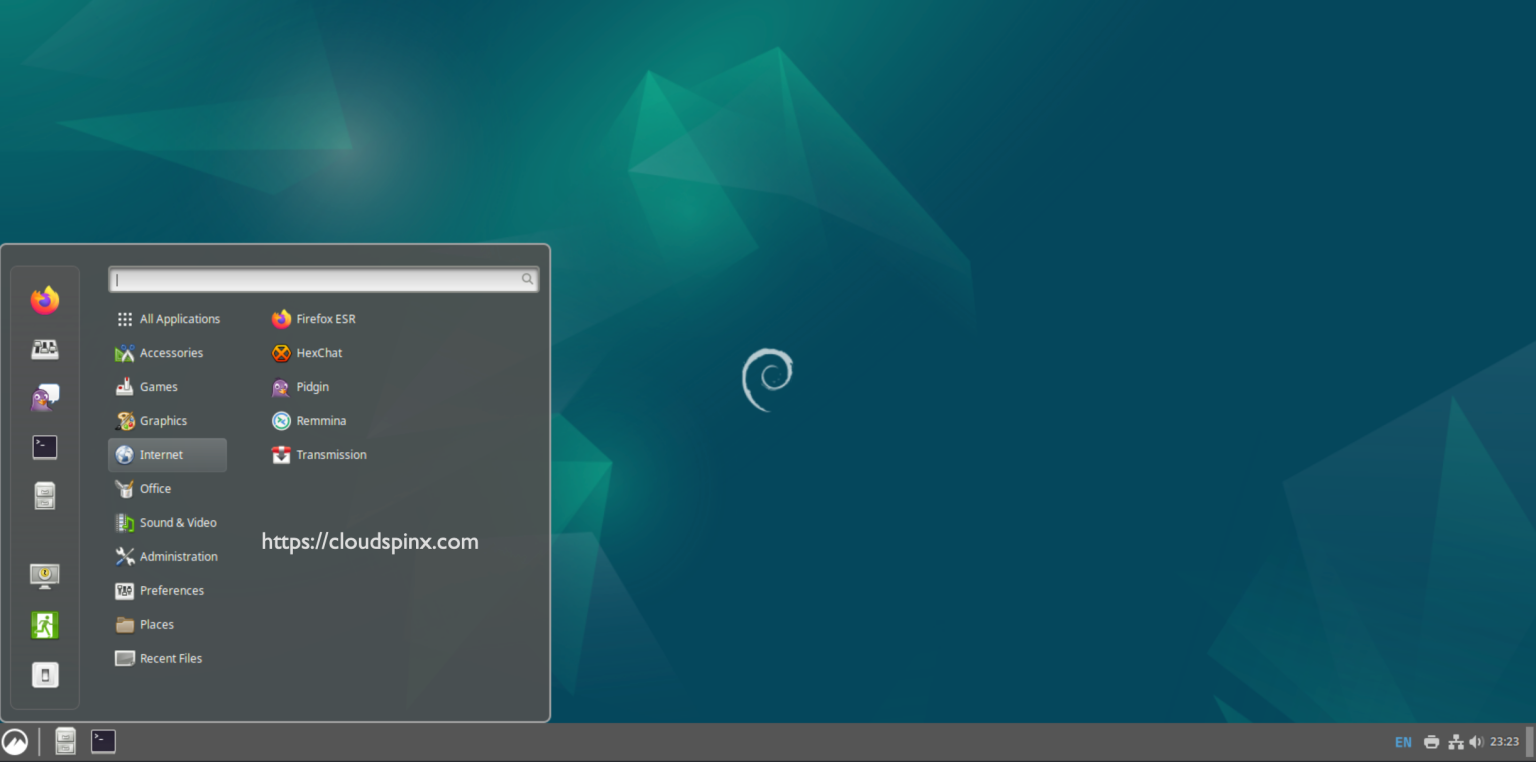
Task: Open the applications menu from the taskbar
Action: (x=16, y=741)
